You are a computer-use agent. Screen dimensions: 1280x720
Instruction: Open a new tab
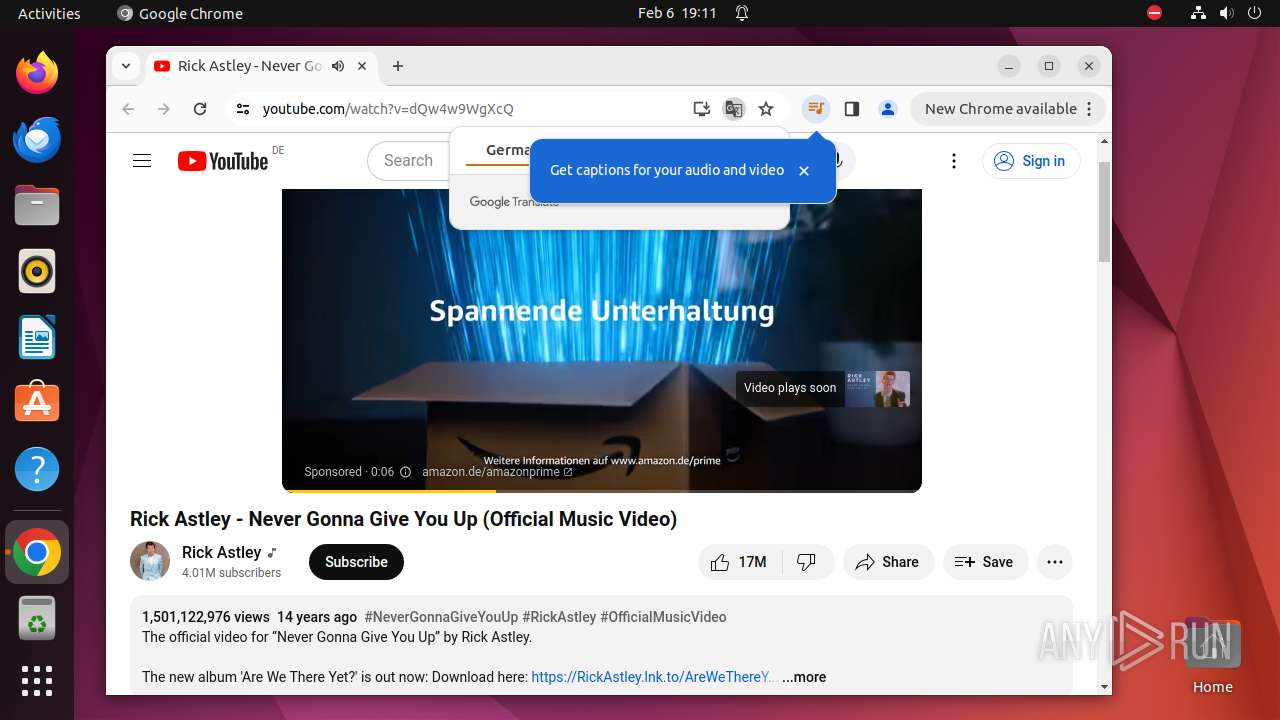[398, 66]
